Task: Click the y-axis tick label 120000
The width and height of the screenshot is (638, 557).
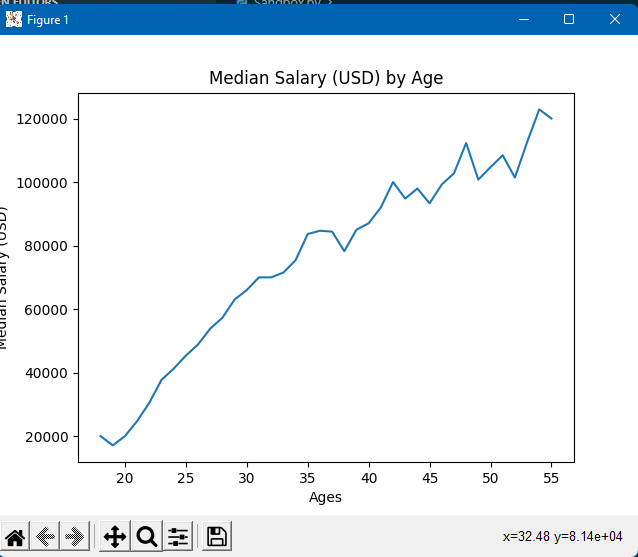Action: pos(42,119)
